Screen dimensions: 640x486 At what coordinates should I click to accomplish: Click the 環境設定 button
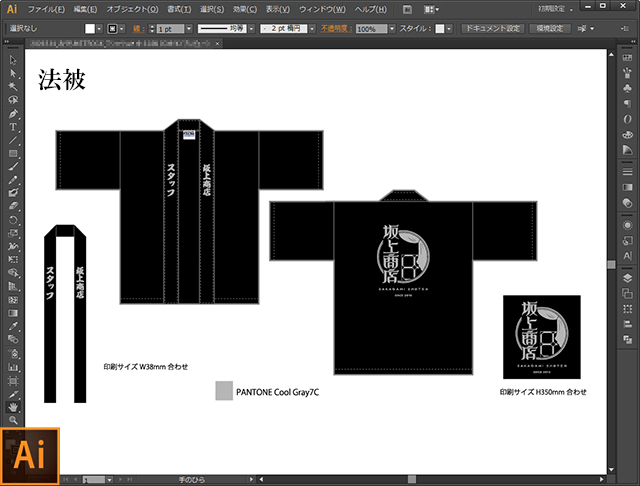coord(549,29)
